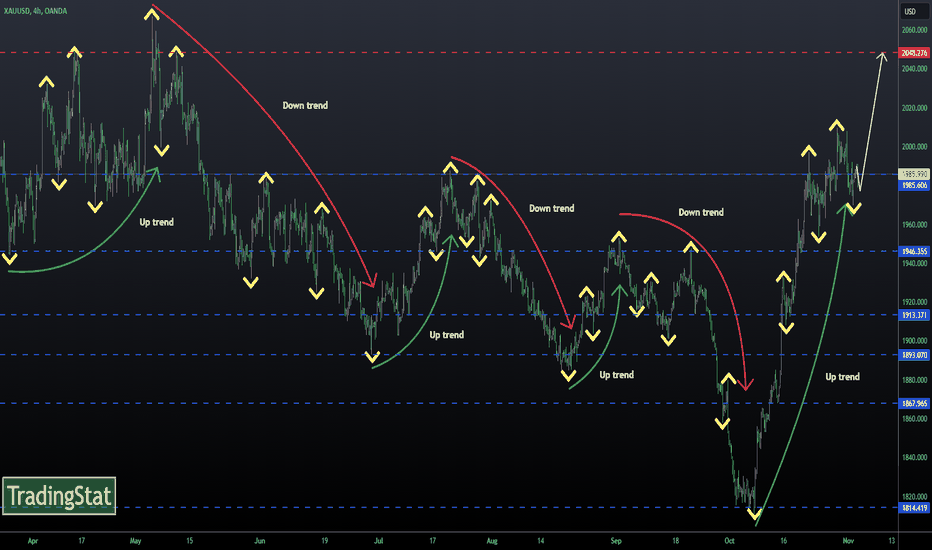Select the red 2045.276 price label
The image size is (932, 550).
[914, 53]
